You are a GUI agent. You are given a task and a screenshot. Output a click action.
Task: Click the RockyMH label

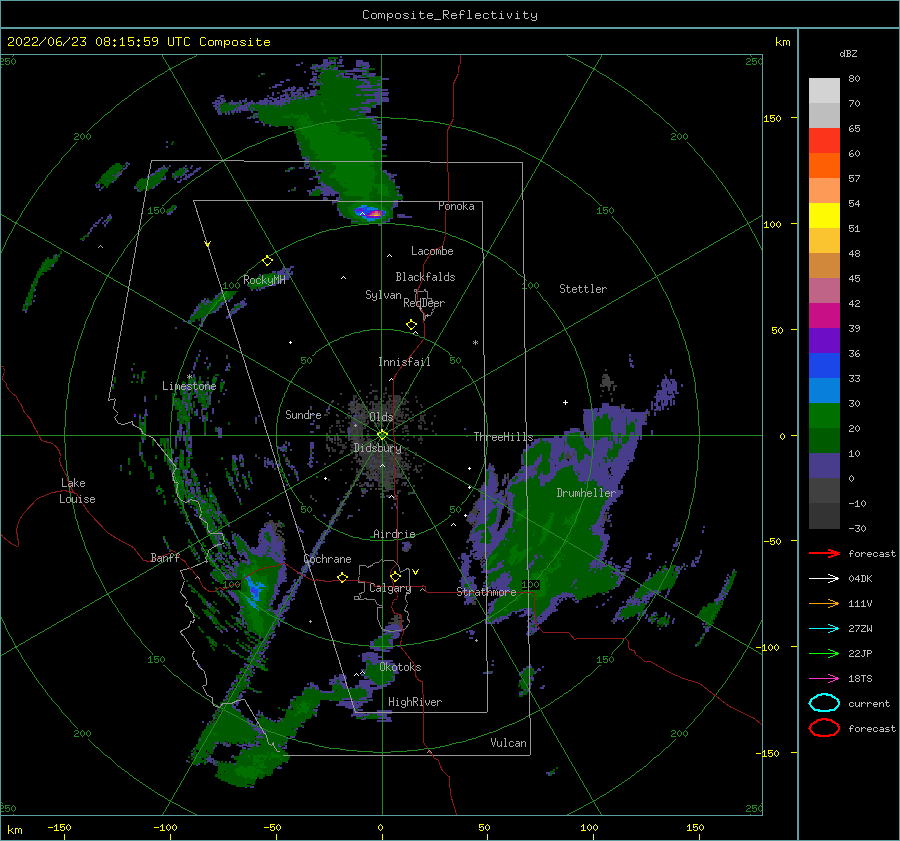click(264, 280)
